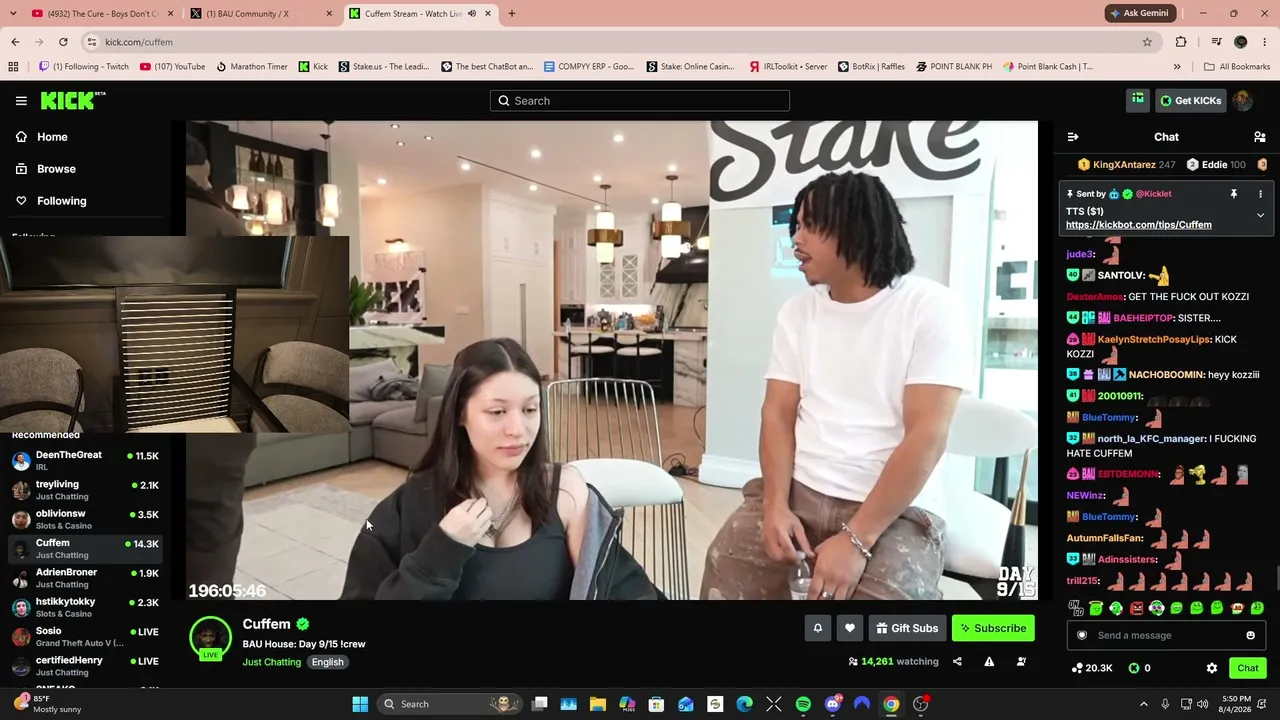Open the oblivionsw recommended channel

point(84,519)
